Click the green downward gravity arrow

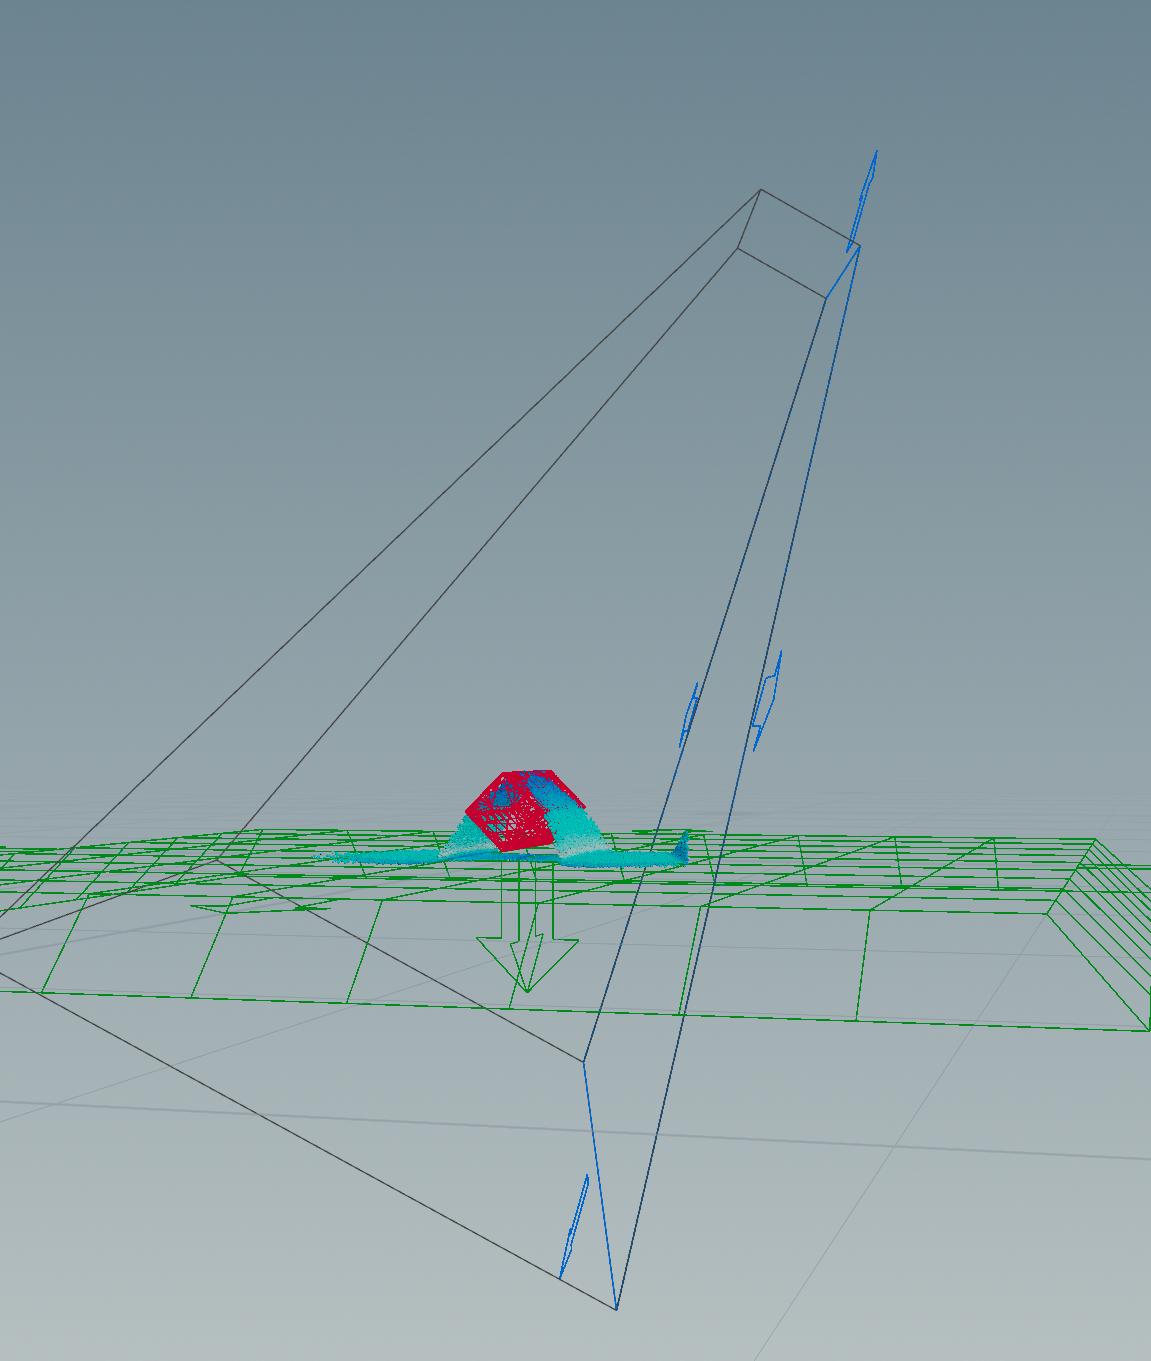coord(526,927)
